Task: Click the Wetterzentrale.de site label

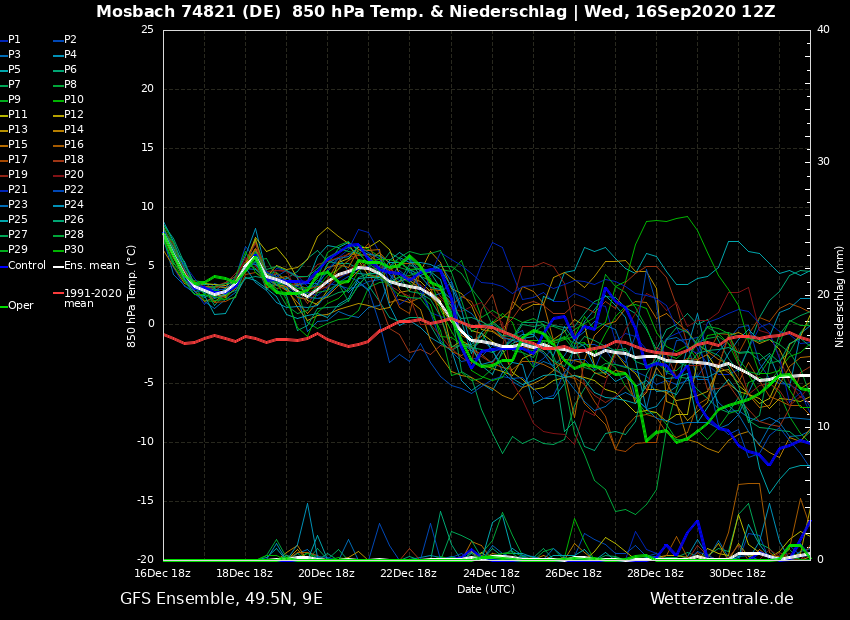Action: coord(721,599)
